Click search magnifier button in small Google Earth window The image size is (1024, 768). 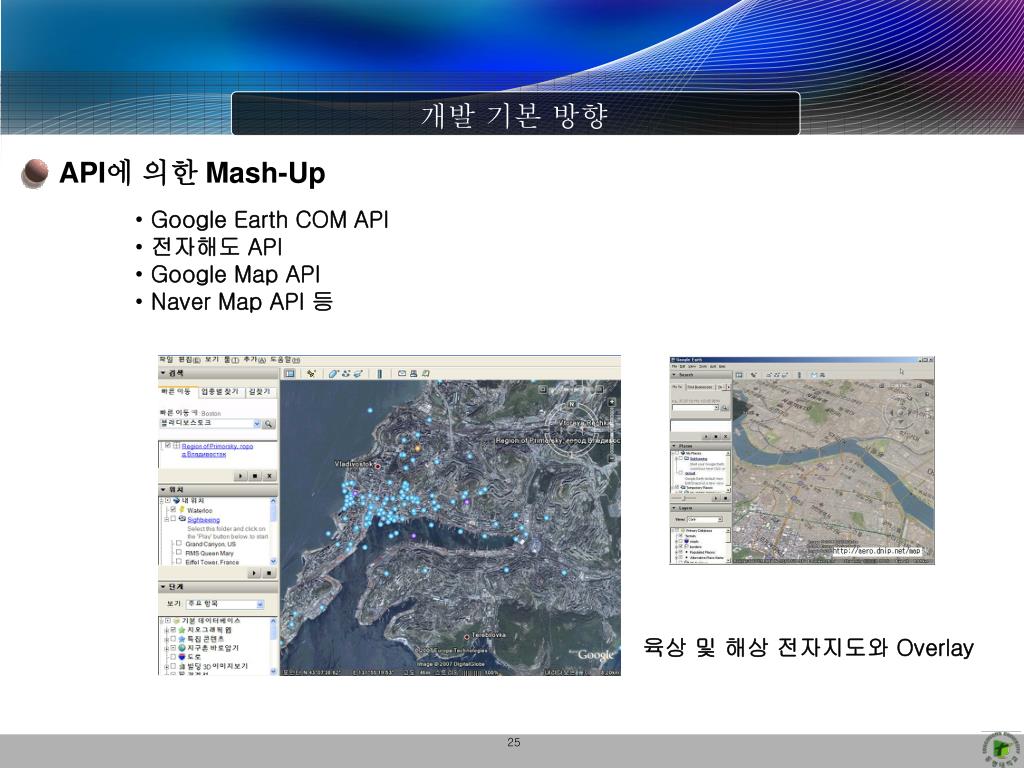click(x=724, y=408)
